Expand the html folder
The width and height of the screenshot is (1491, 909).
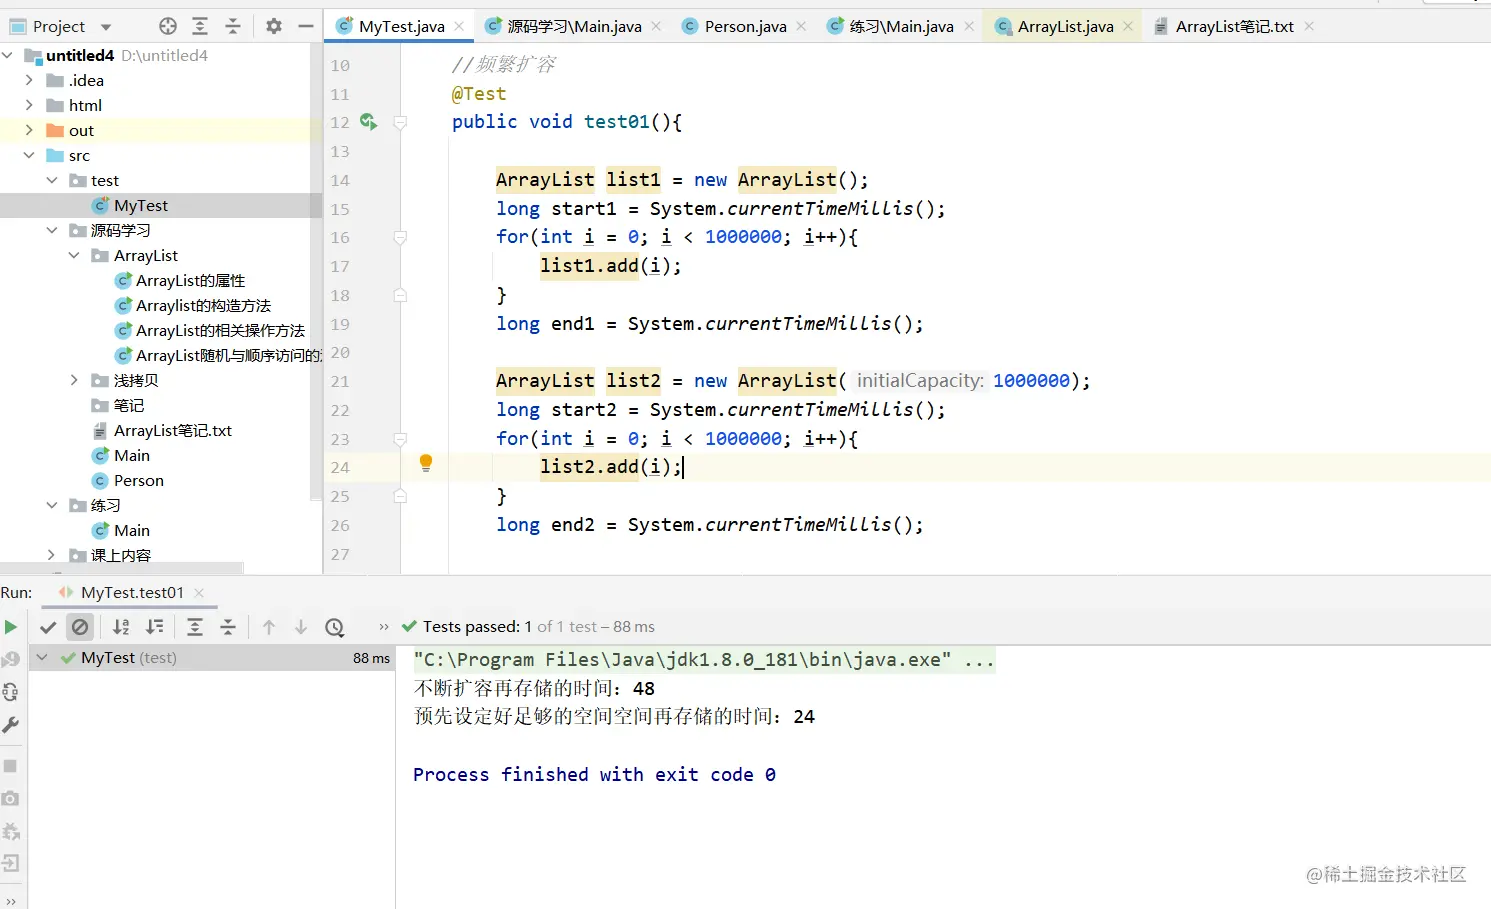(x=29, y=105)
